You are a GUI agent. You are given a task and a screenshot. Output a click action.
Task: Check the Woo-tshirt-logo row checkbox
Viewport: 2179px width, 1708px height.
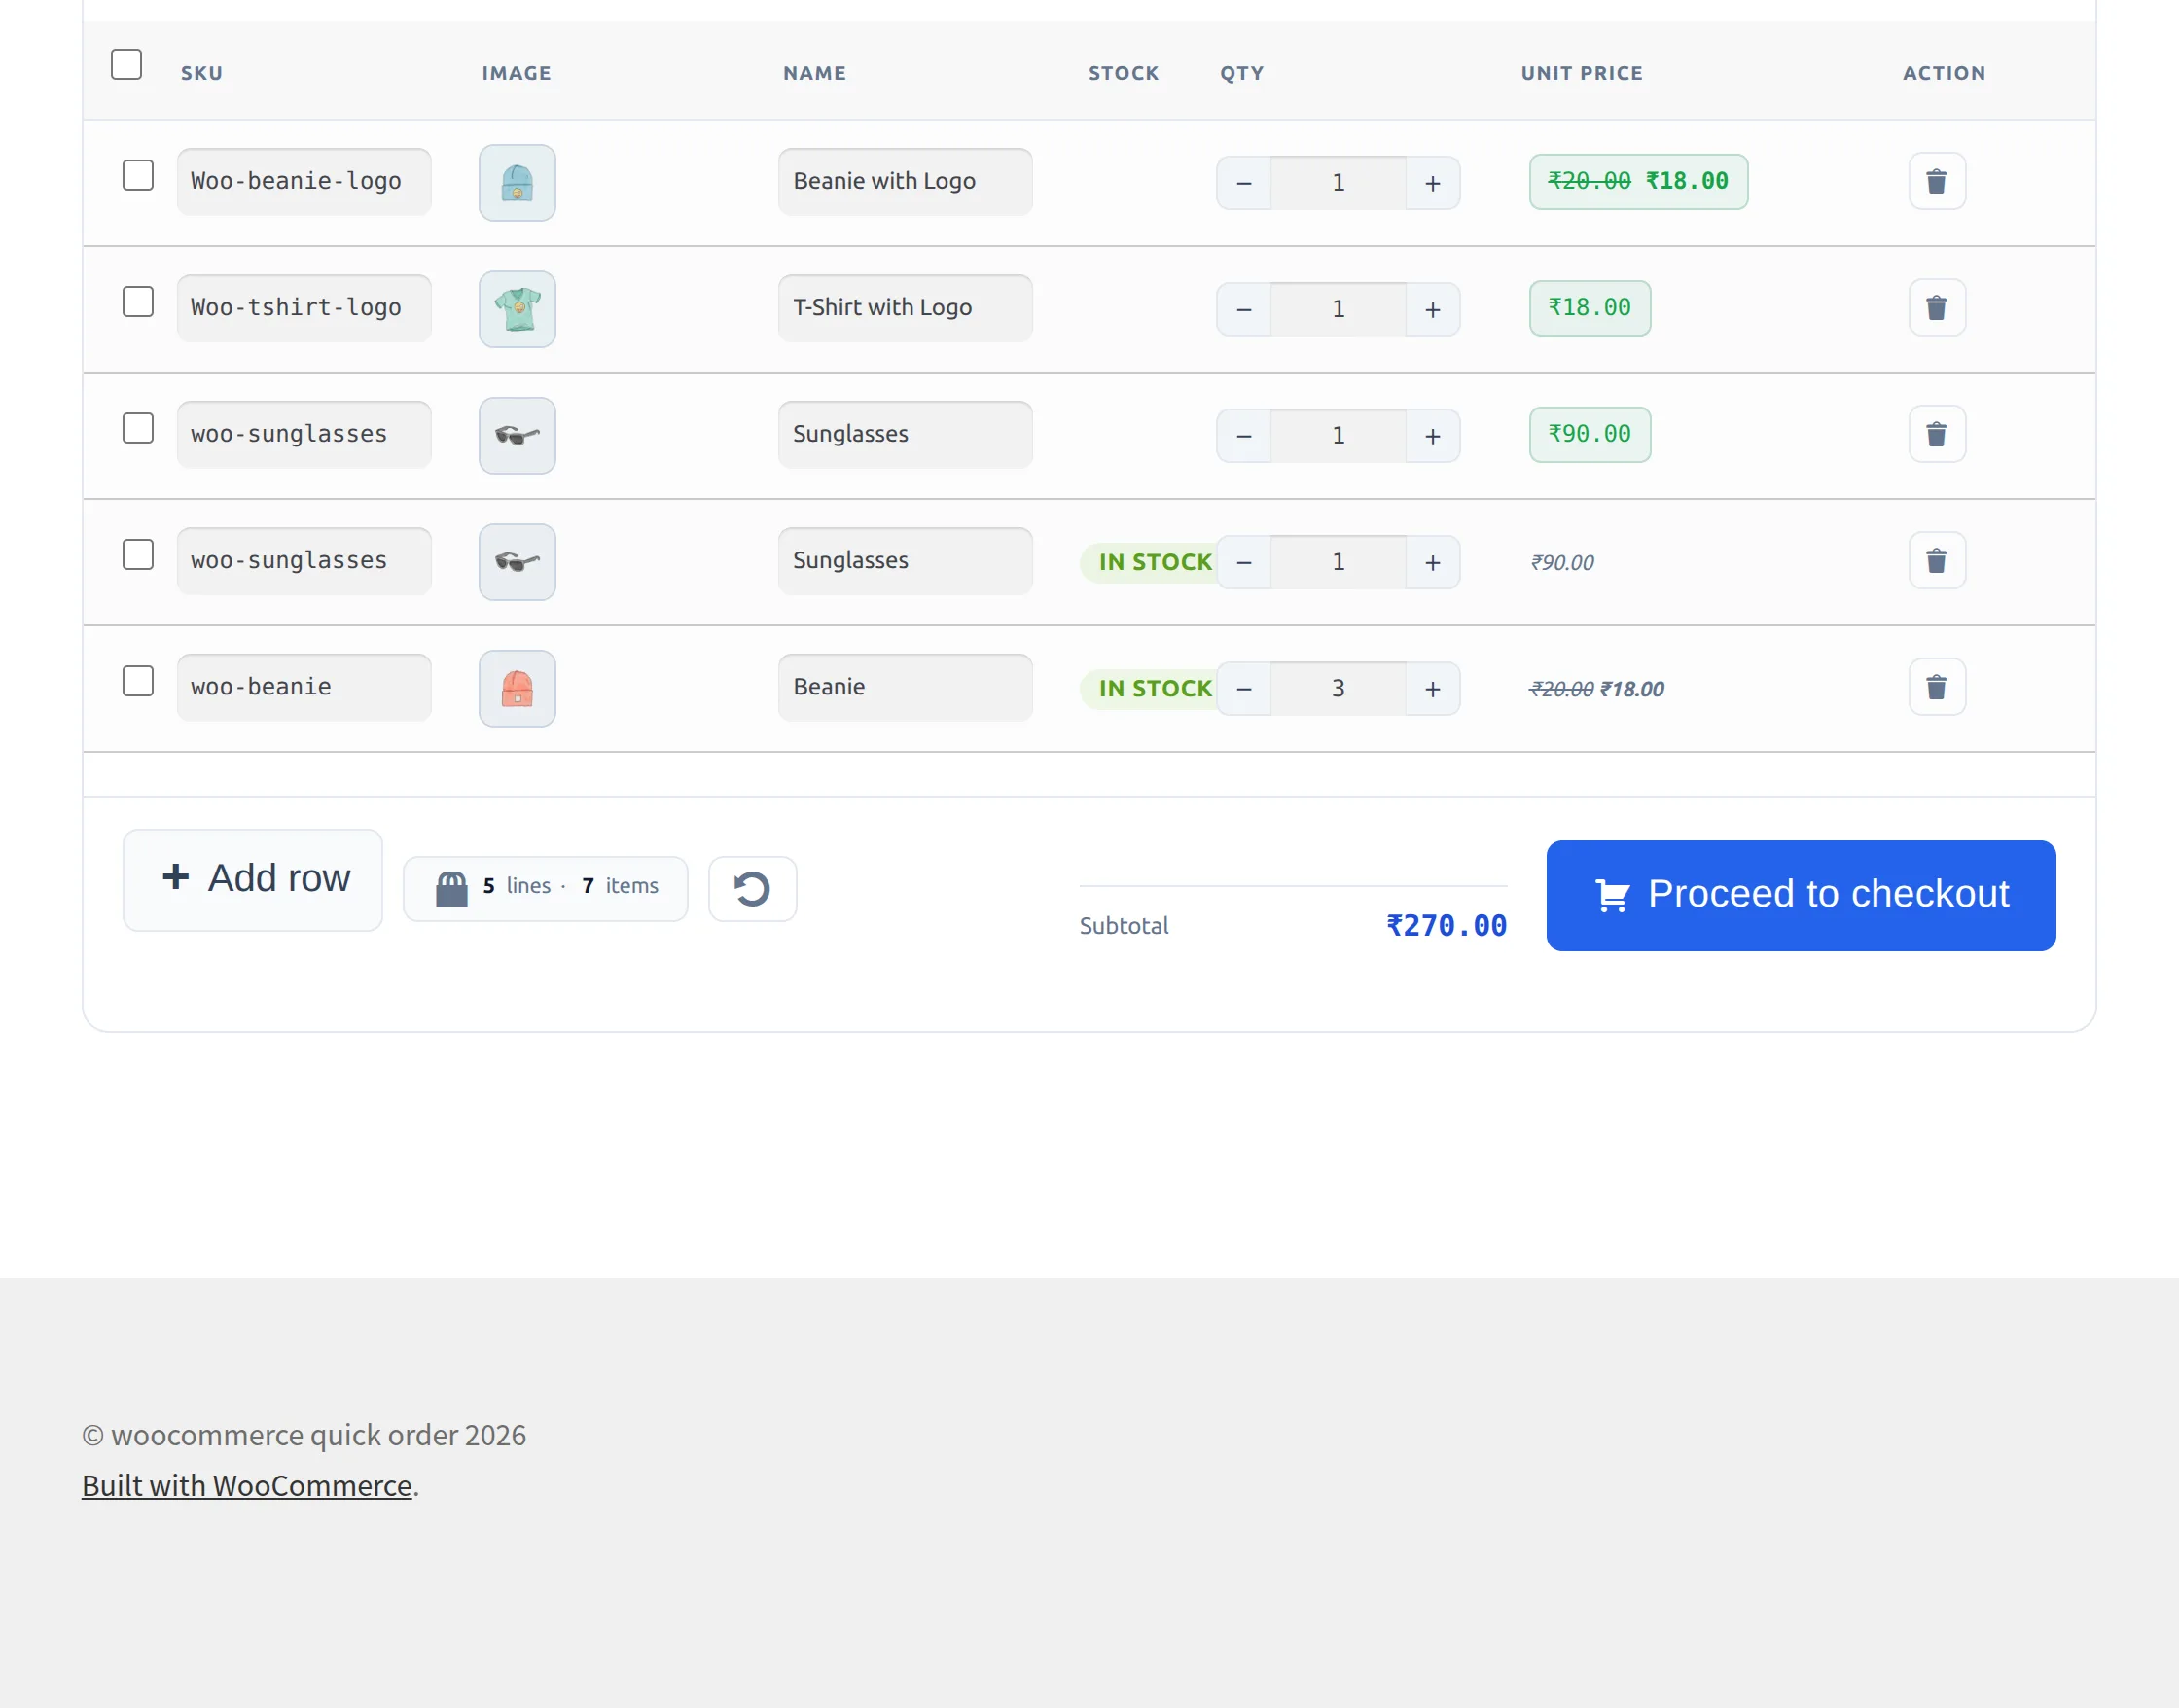(x=138, y=302)
